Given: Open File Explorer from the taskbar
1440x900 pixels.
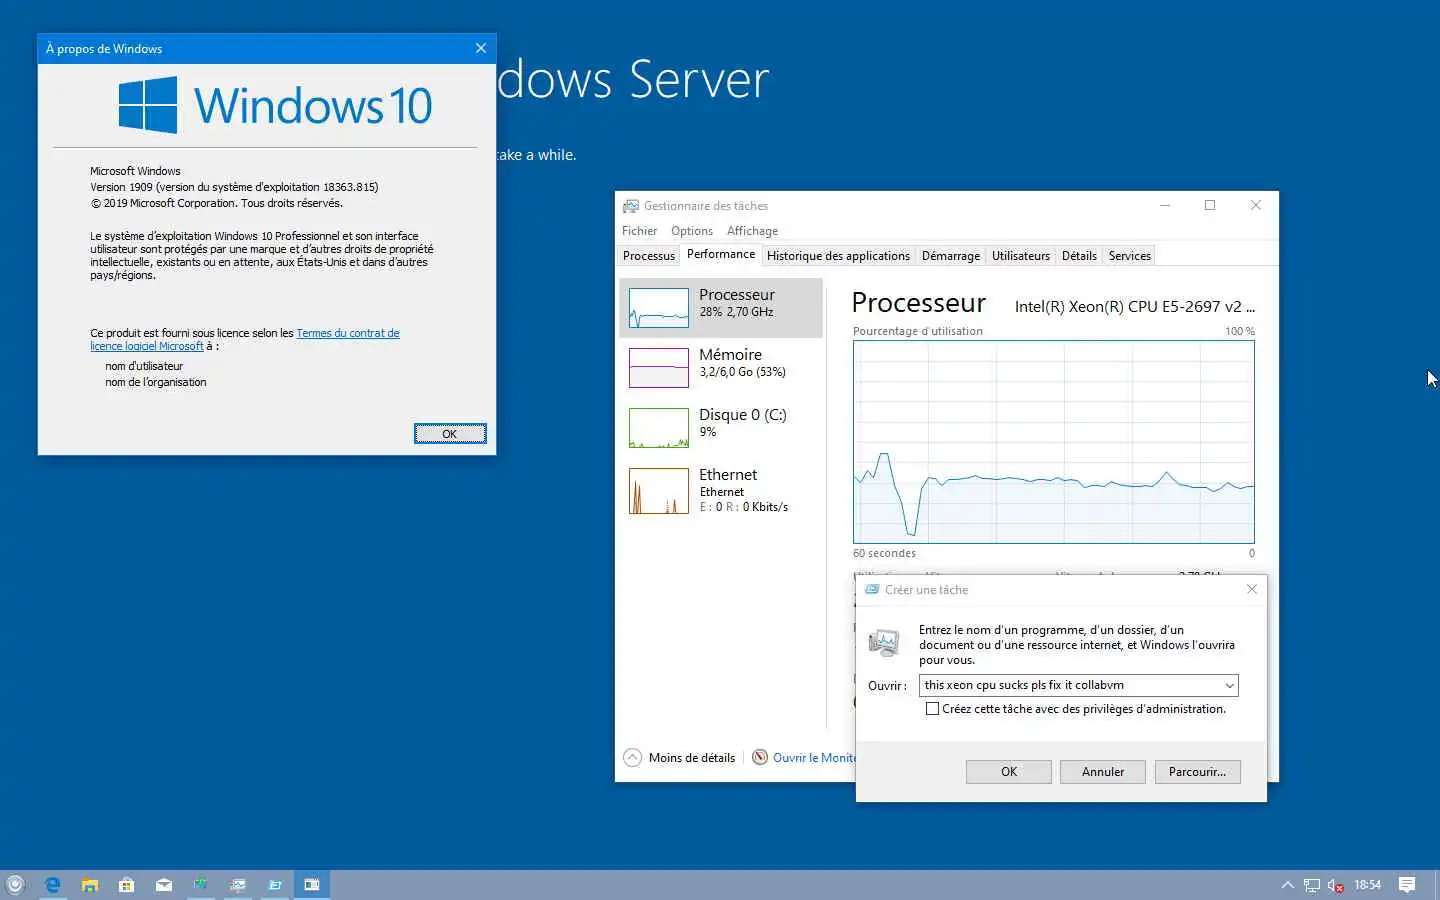Looking at the screenshot, I should coord(90,884).
